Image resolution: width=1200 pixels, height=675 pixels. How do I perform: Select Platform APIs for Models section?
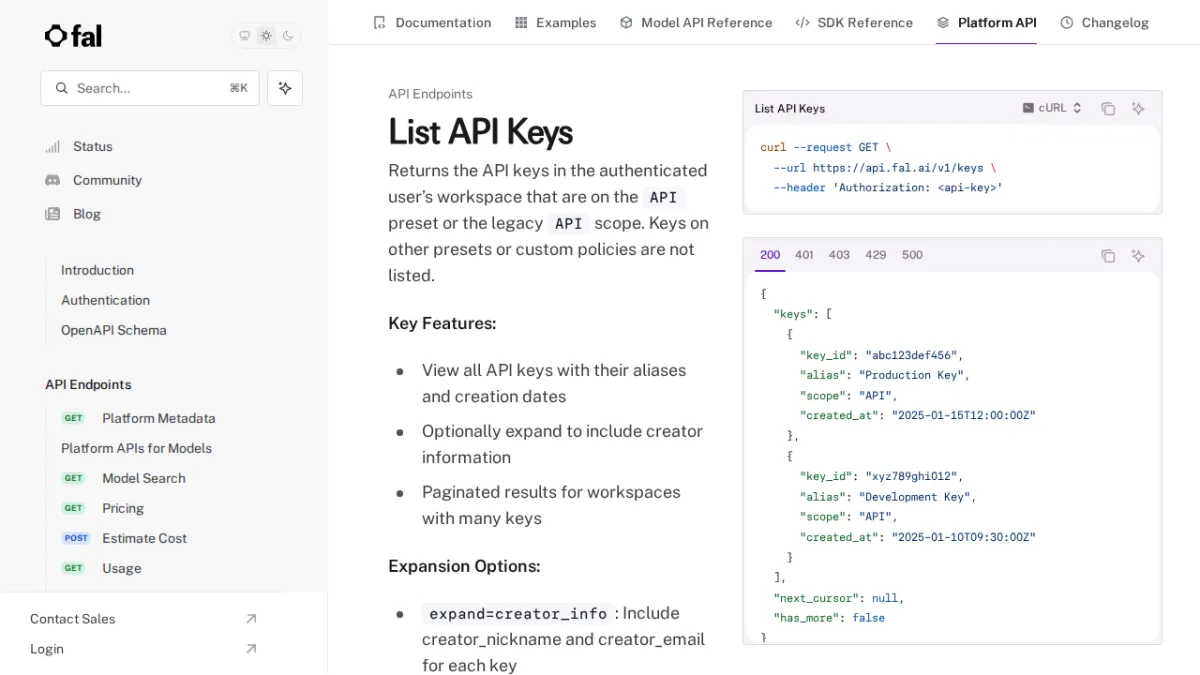pos(136,448)
